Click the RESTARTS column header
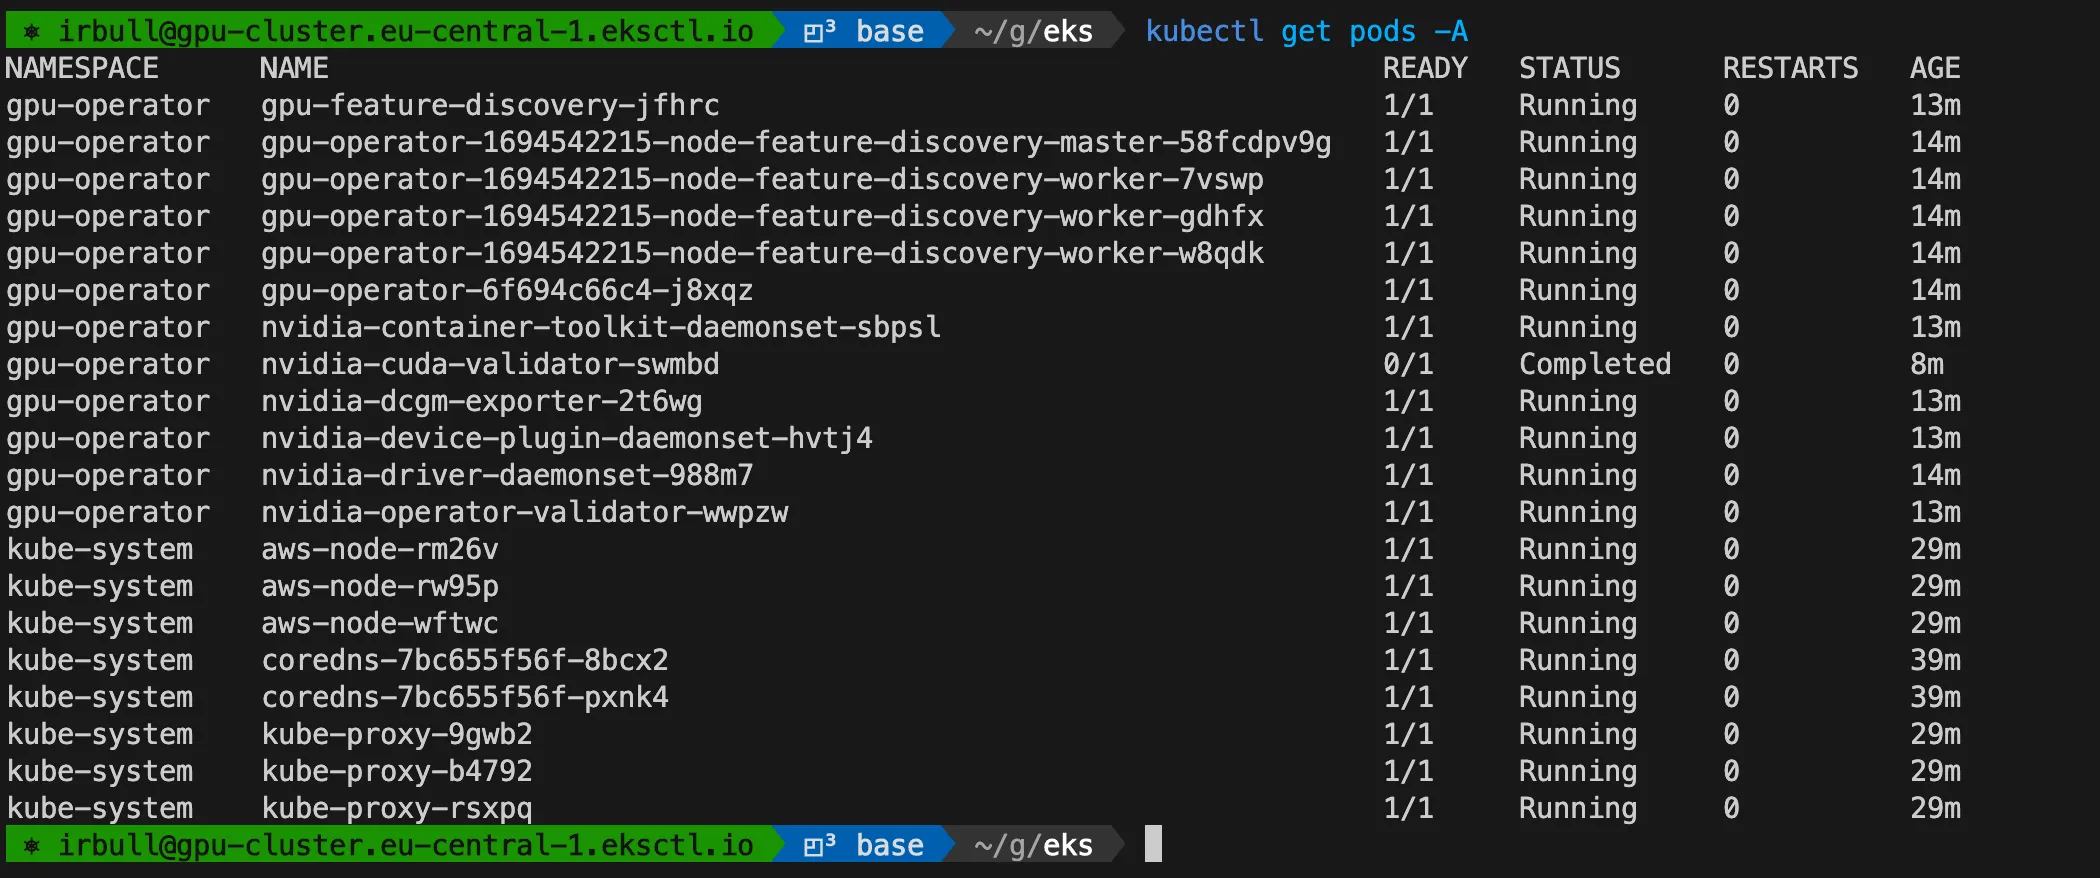This screenshot has height=878, width=2100. tap(1790, 68)
